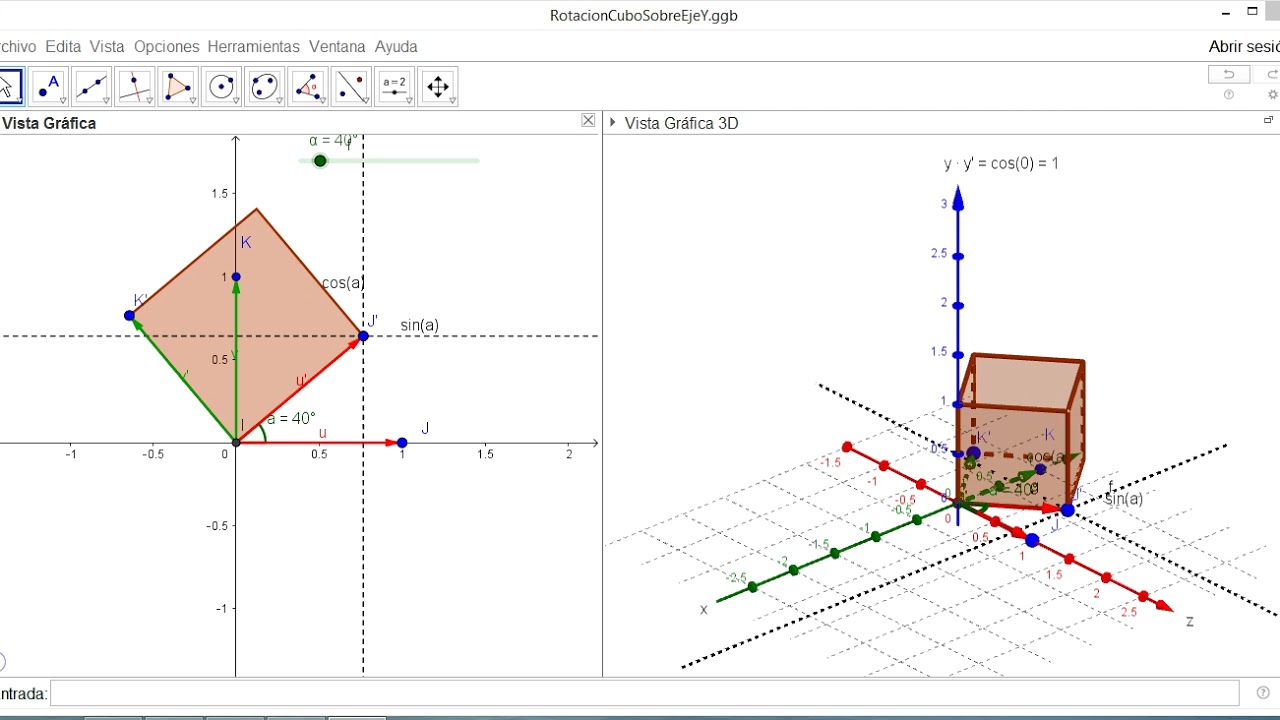Open the Vista menu
This screenshot has width=1280, height=720.
click(x=107, y=46)
